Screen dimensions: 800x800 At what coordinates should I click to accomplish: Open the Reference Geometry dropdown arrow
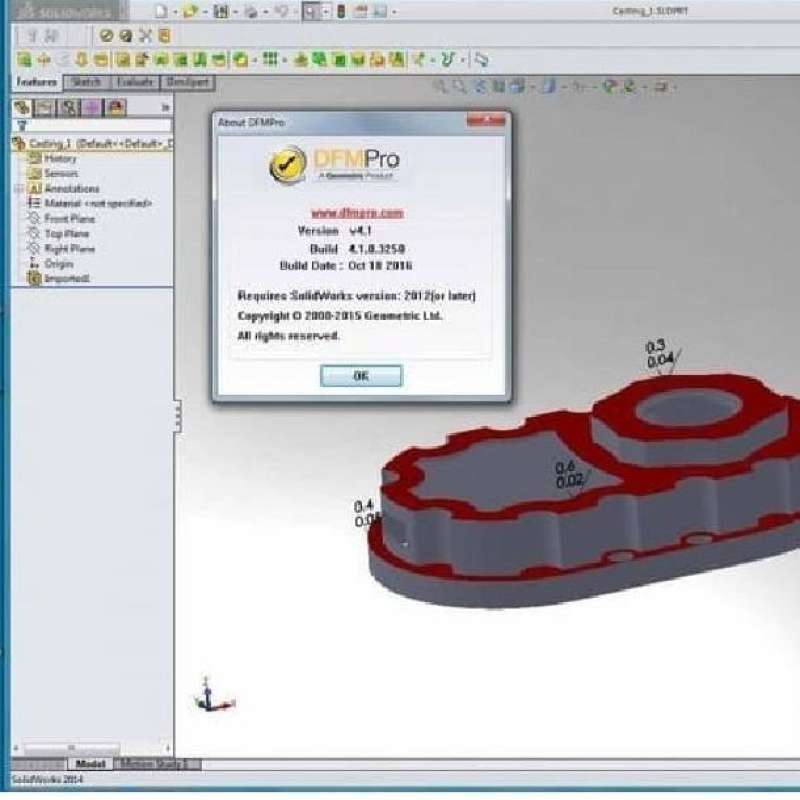(433, 61)
